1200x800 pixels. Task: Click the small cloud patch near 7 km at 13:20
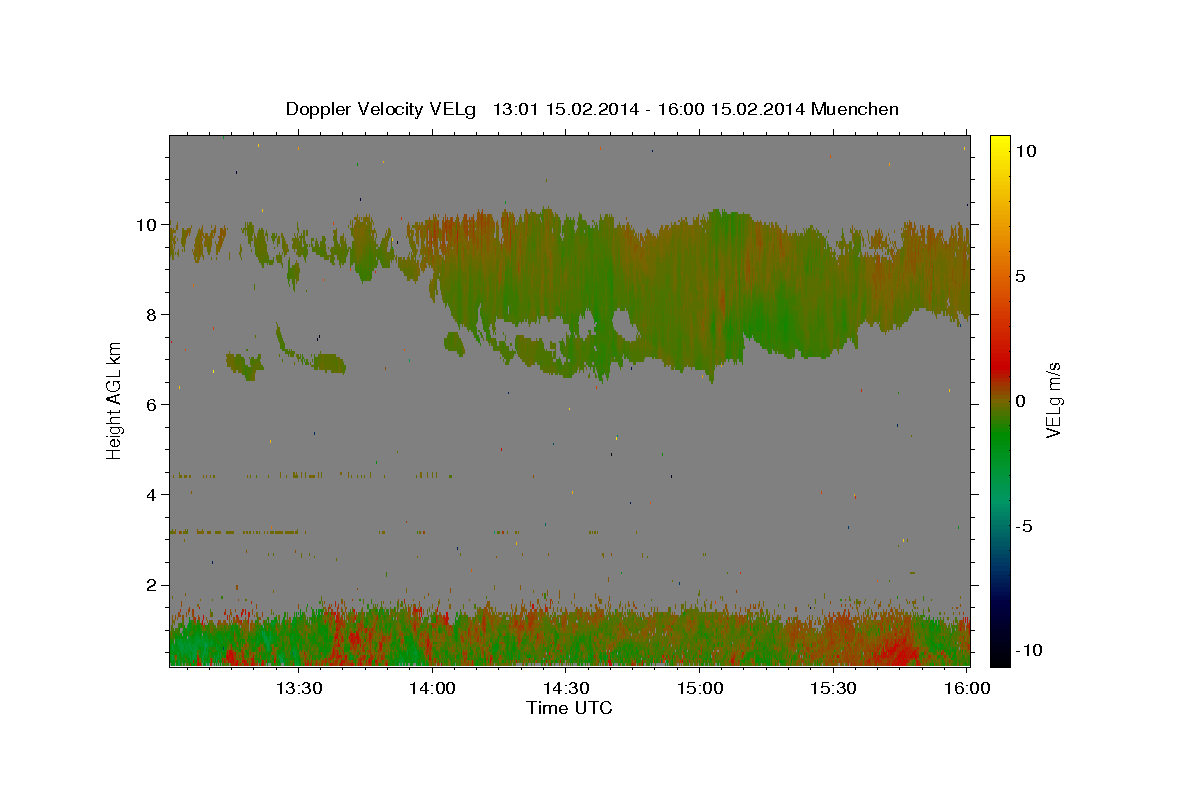click(x=245, y=365)
